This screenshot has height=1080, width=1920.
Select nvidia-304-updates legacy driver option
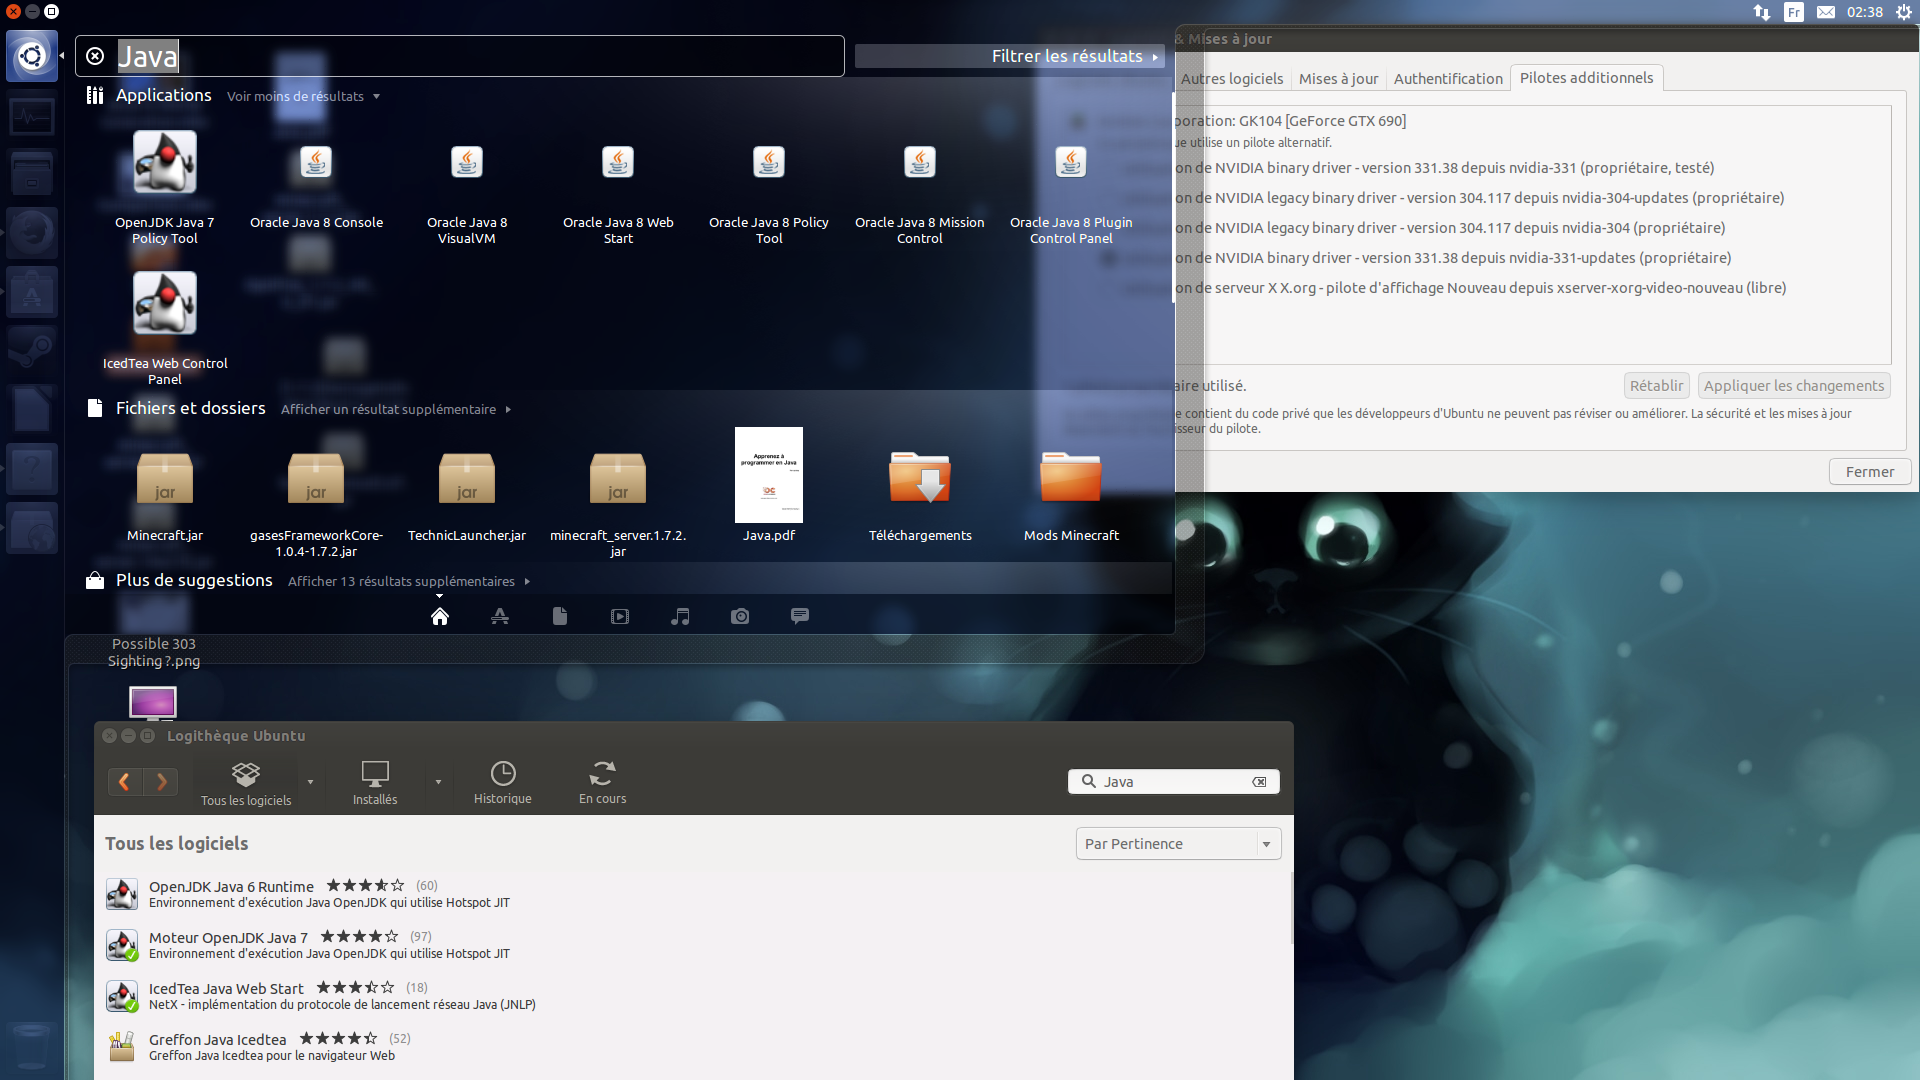tap(1478, 198)
